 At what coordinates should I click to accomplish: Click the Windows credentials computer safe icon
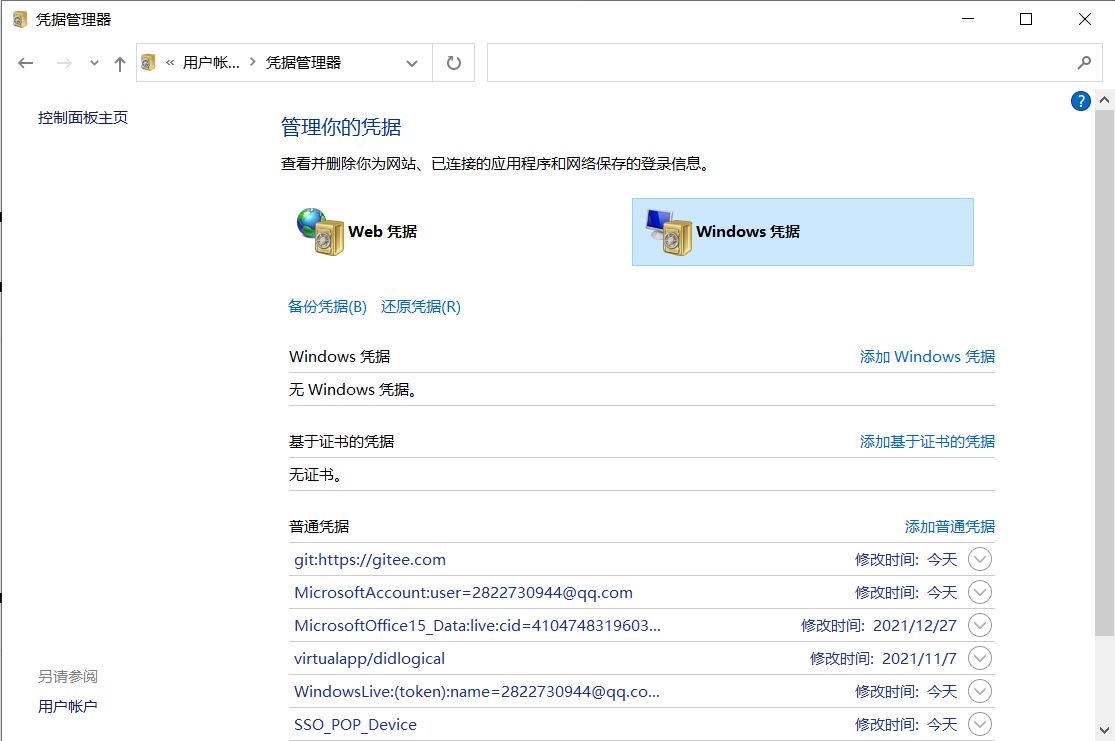click(x=668, y=232)
